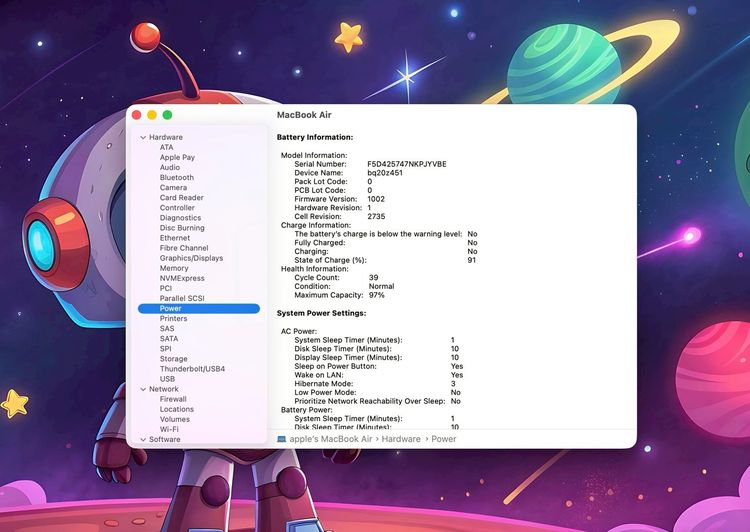Viewport: 750px width, 532px height.
Task: Click Hardware in the bottom path bar
Action: pyautogui.click(x=400, y=439)
